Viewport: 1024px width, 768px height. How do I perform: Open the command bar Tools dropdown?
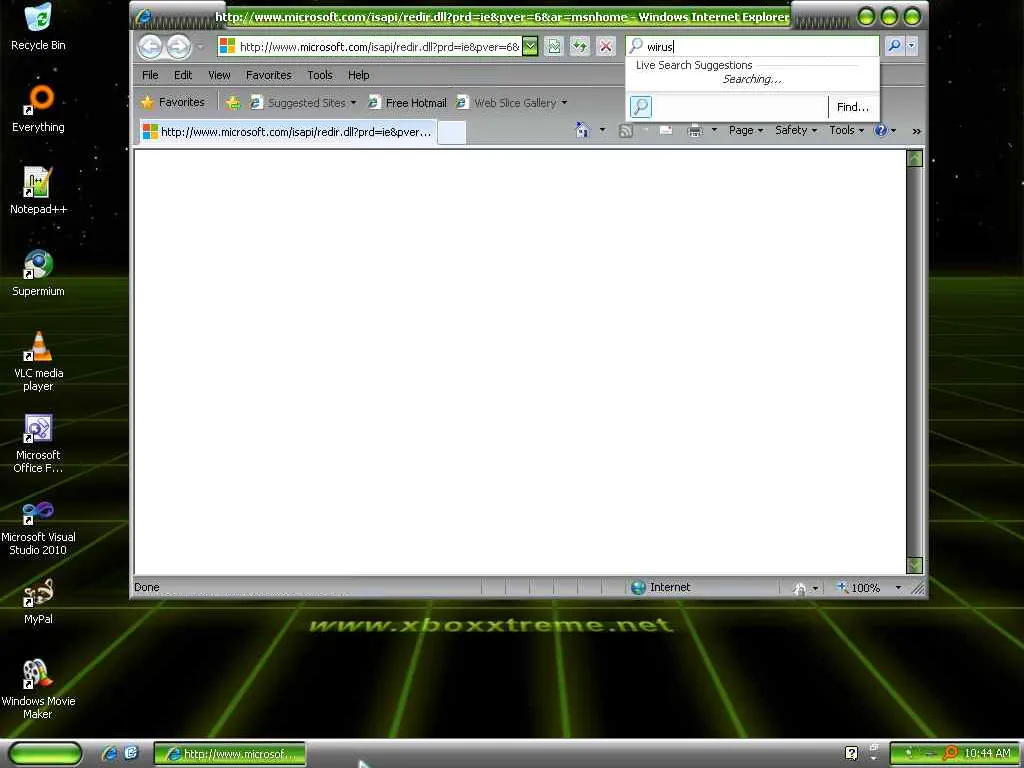pos(846,131)
